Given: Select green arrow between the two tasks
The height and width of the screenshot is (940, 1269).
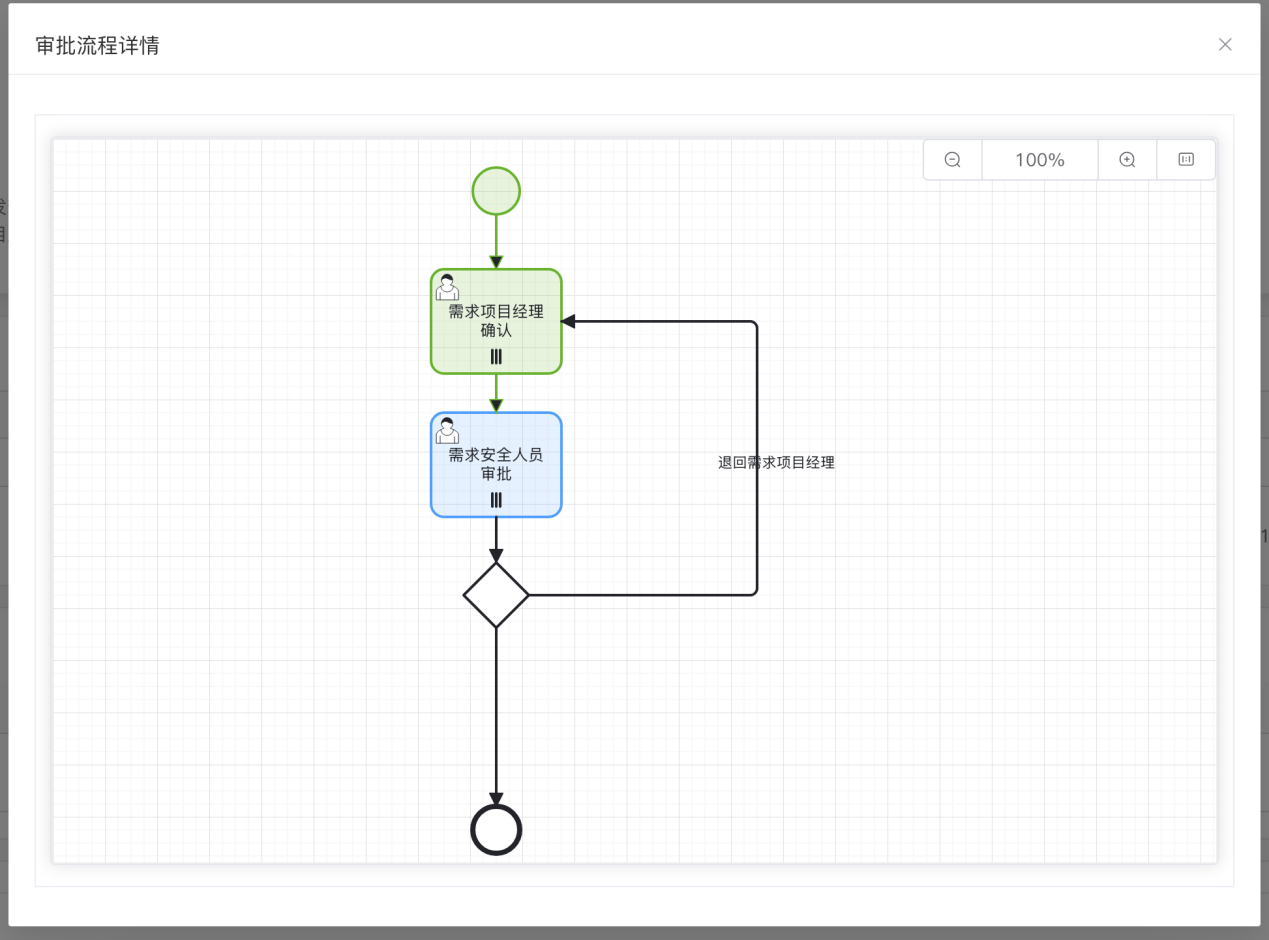Looking at the screenshot, I should pos(496,393).
